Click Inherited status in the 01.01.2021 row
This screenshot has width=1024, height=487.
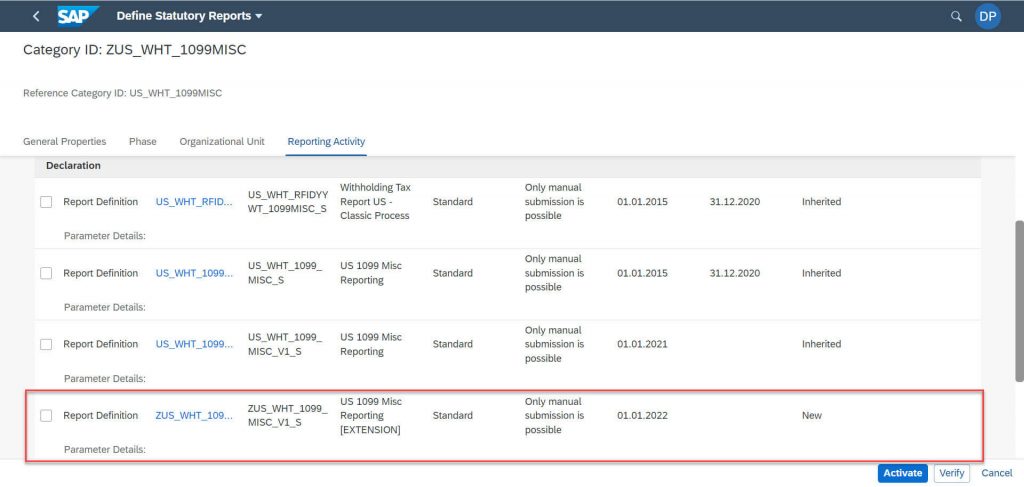(x=822, y=344)
